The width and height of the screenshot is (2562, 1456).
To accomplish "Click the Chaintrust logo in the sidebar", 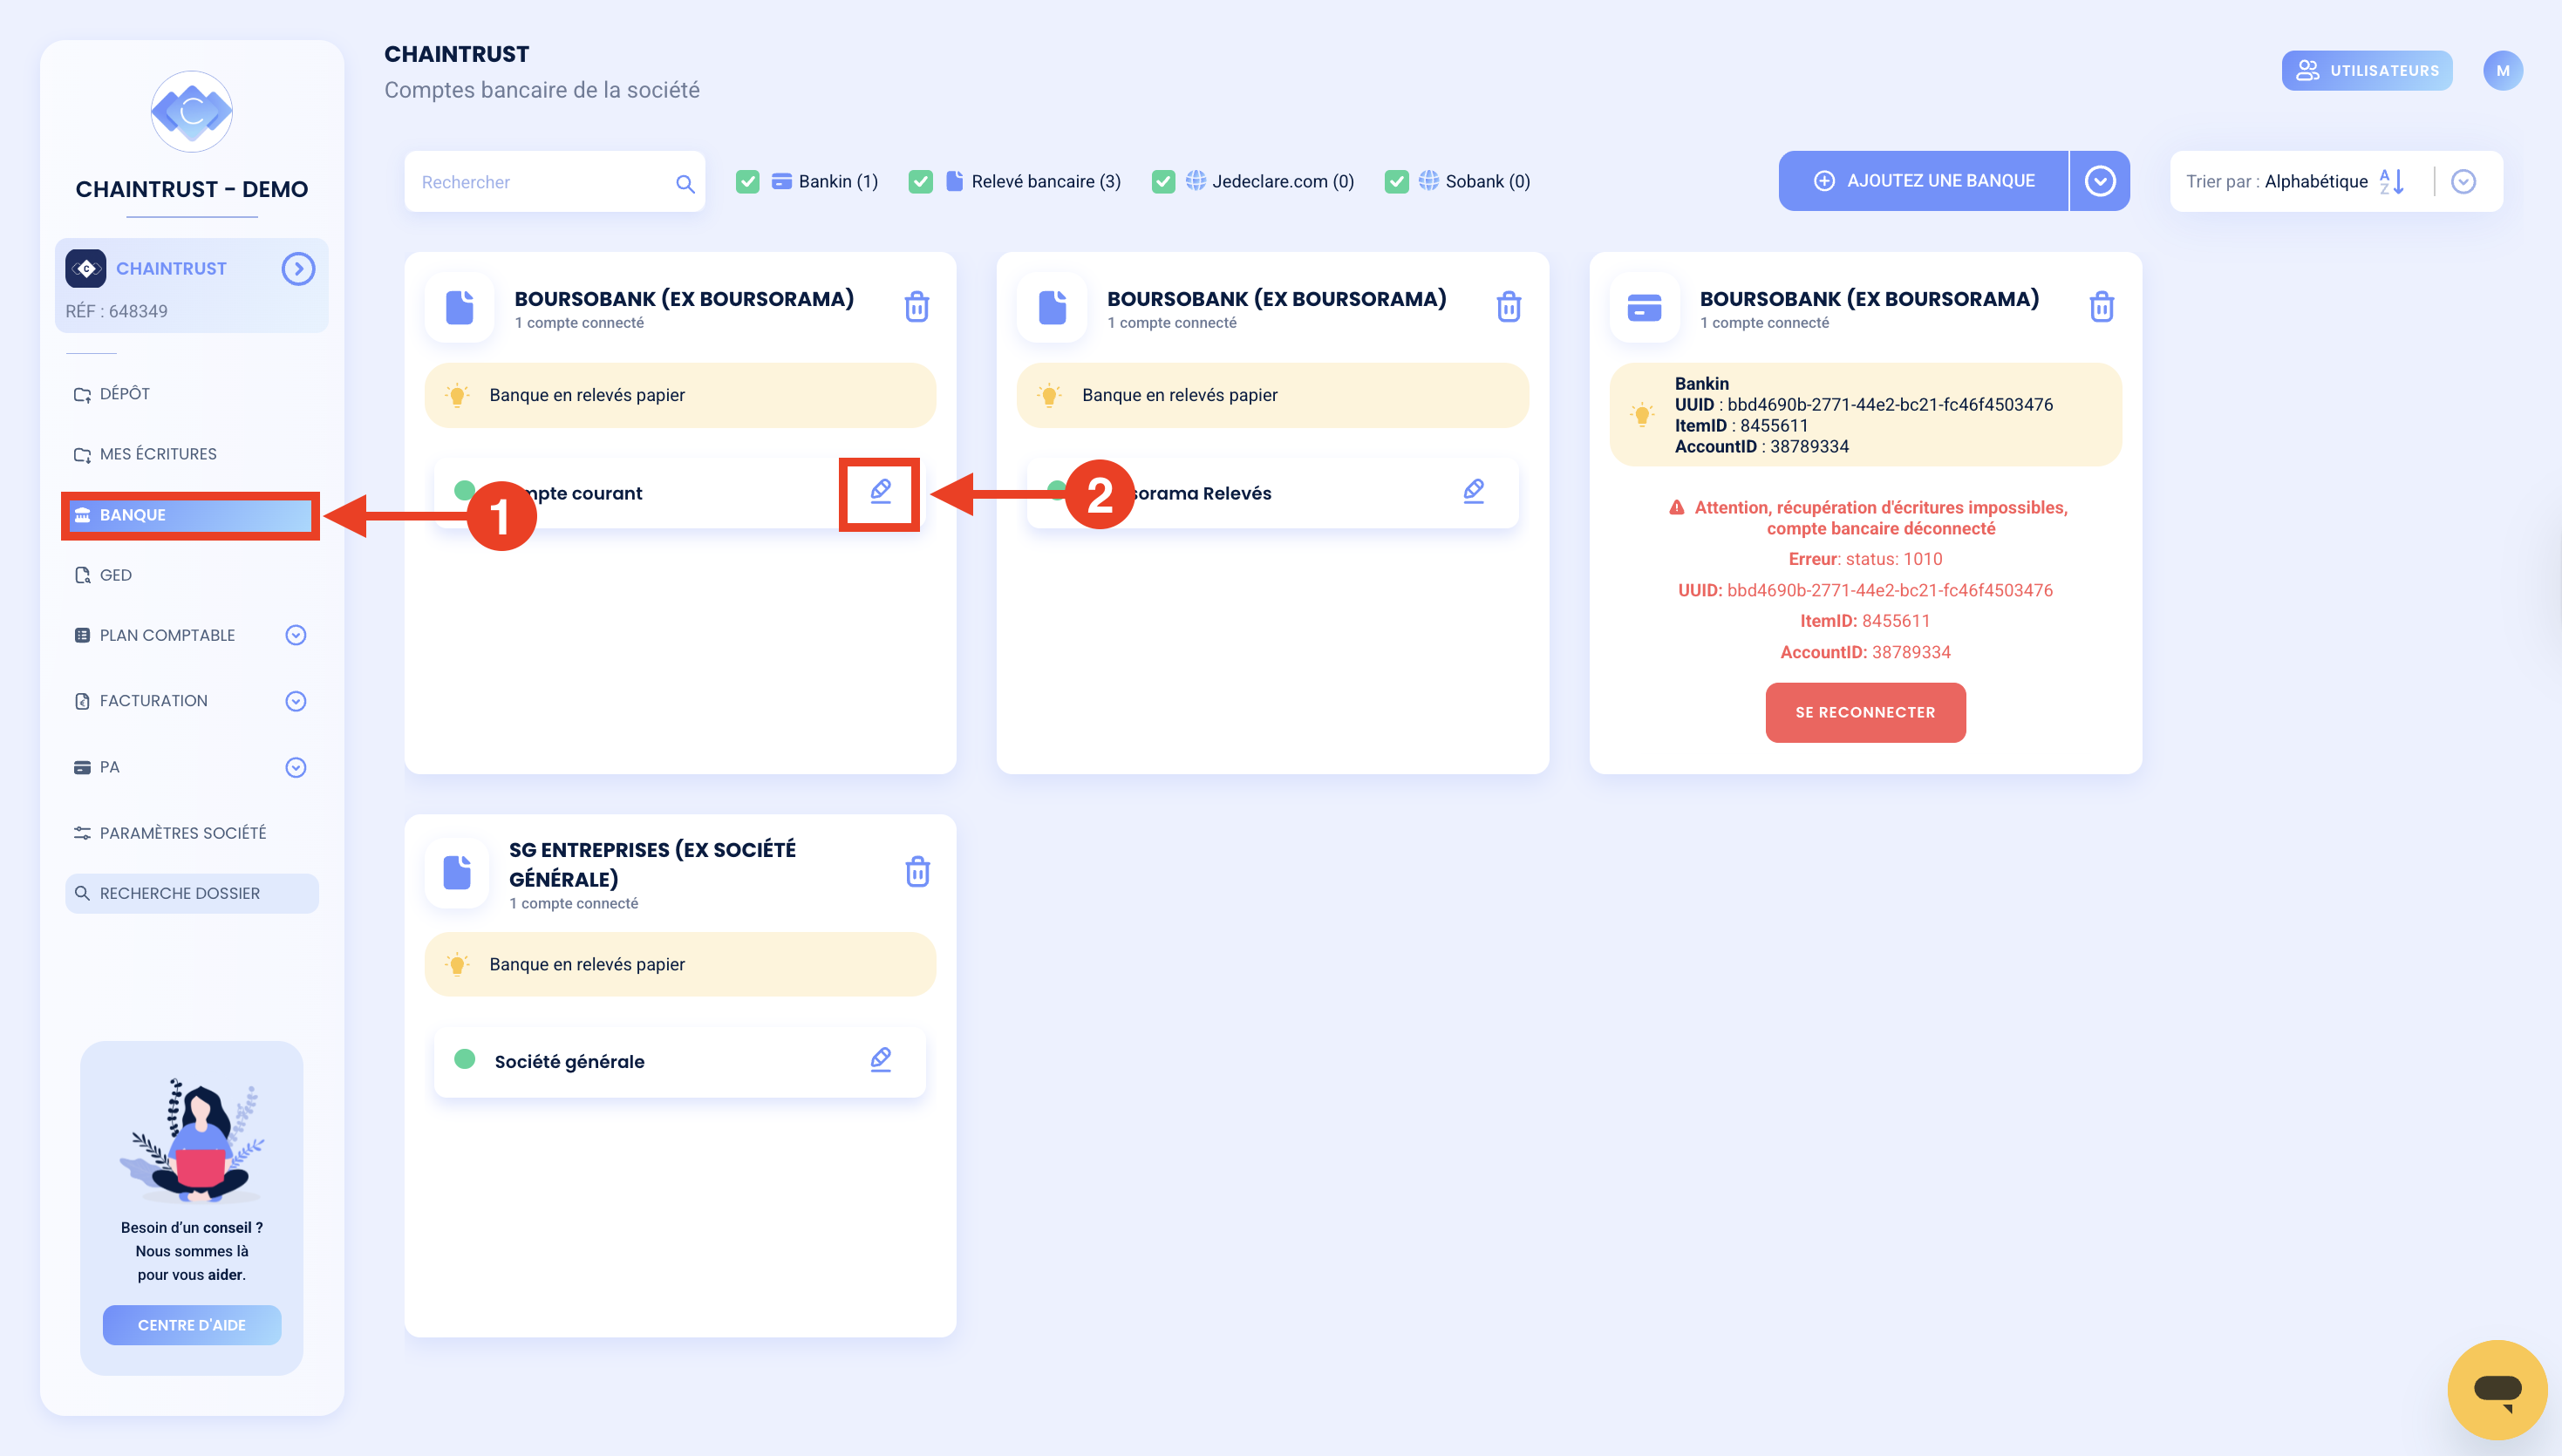I will click(x=191, y=112).
